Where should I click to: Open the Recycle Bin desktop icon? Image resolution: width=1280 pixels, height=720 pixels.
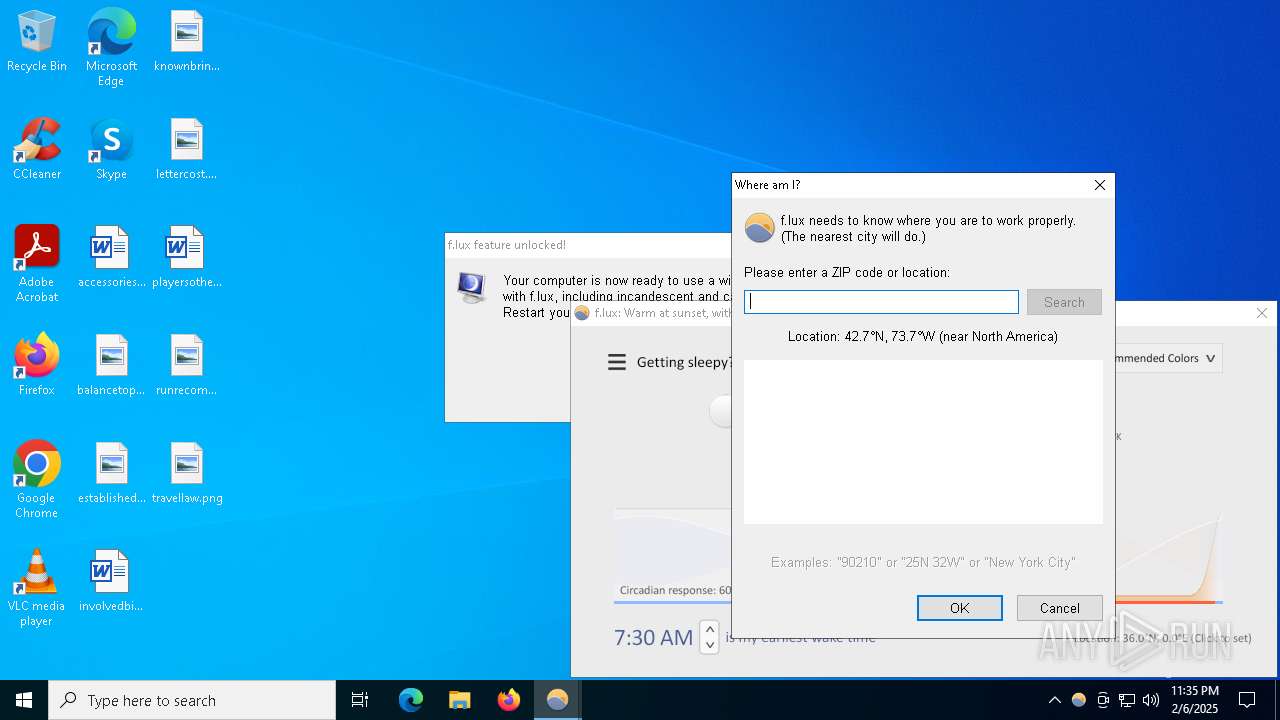coord(37,42)
